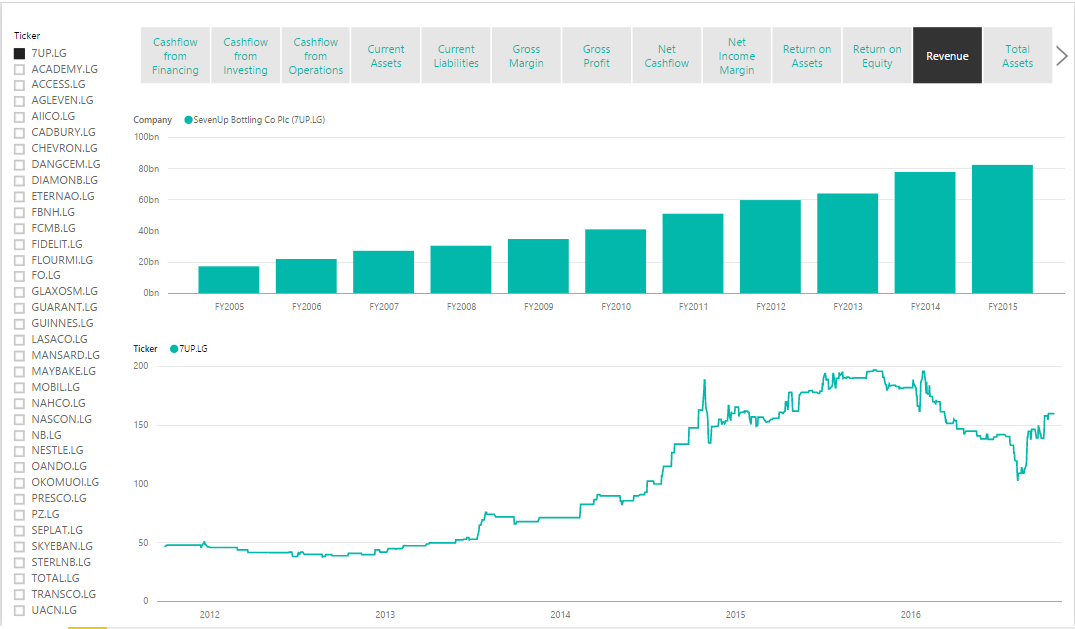Enable the OANDO.LG ticker checkbox
Image resolution: width=1075 pixels, height=629 pixels.
(x=17, y=466)
